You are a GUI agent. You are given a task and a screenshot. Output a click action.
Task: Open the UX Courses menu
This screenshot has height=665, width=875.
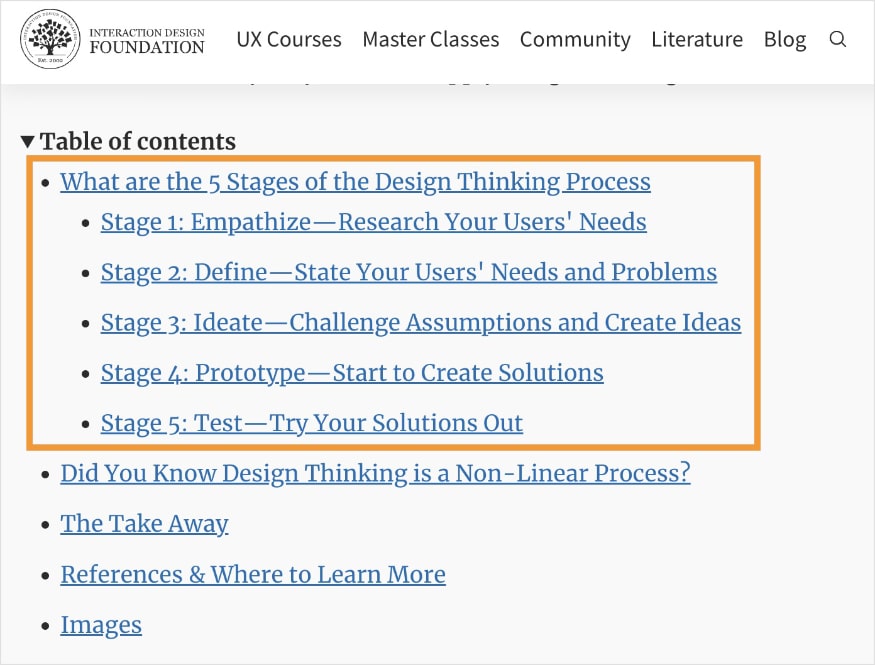(289, 40)
